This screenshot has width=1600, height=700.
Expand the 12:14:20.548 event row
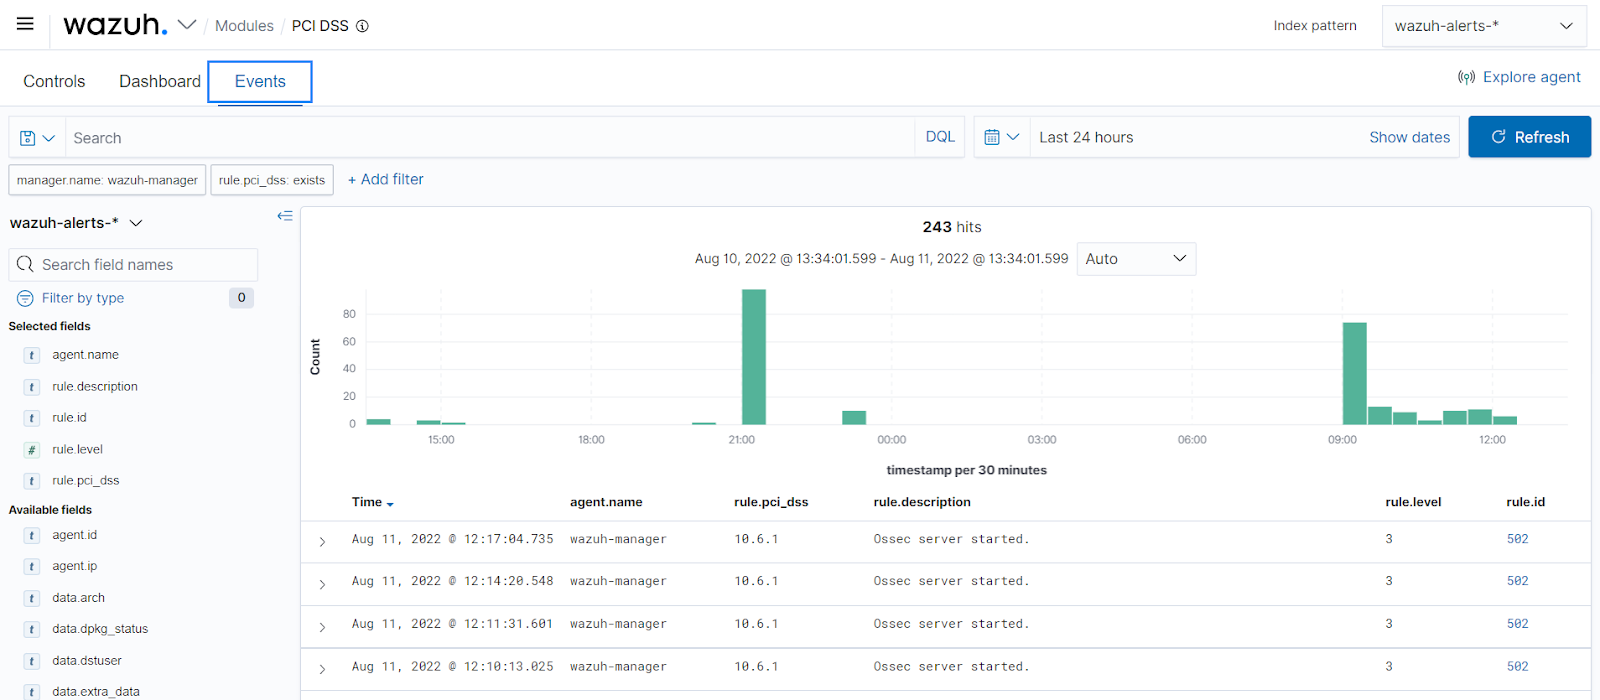(322, 585)
